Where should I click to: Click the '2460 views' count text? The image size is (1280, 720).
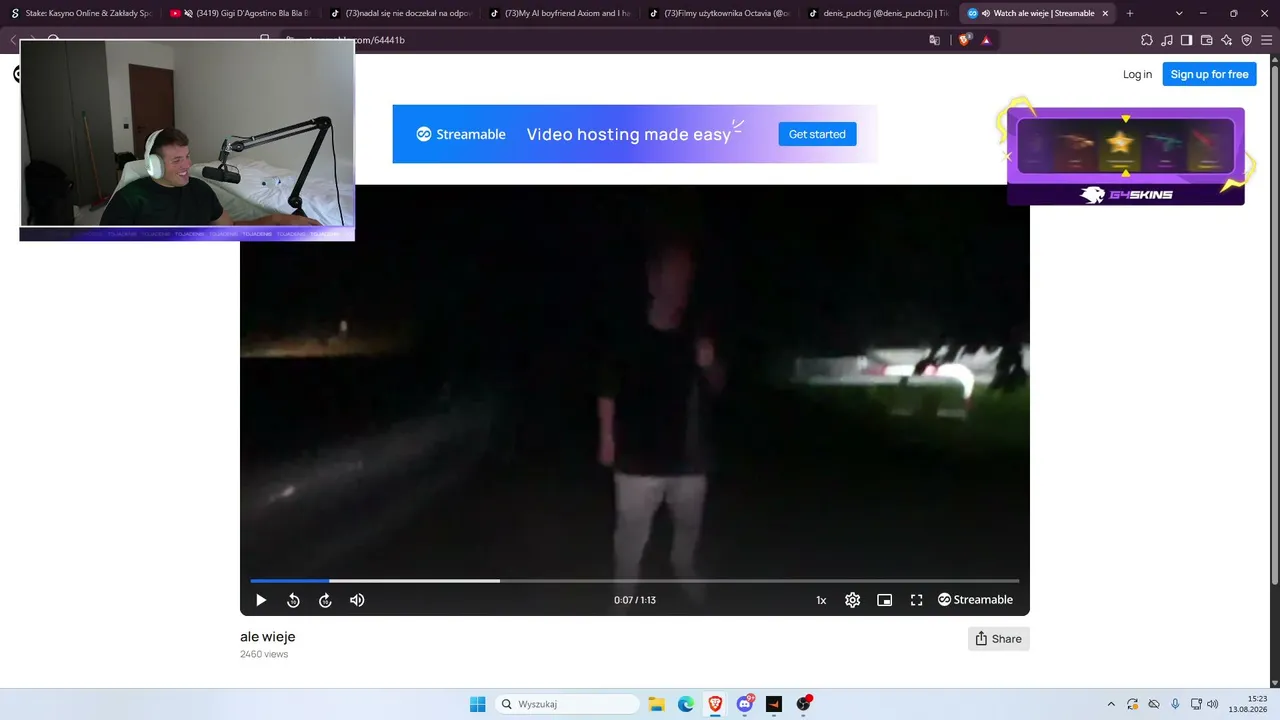tap(264, 654)
